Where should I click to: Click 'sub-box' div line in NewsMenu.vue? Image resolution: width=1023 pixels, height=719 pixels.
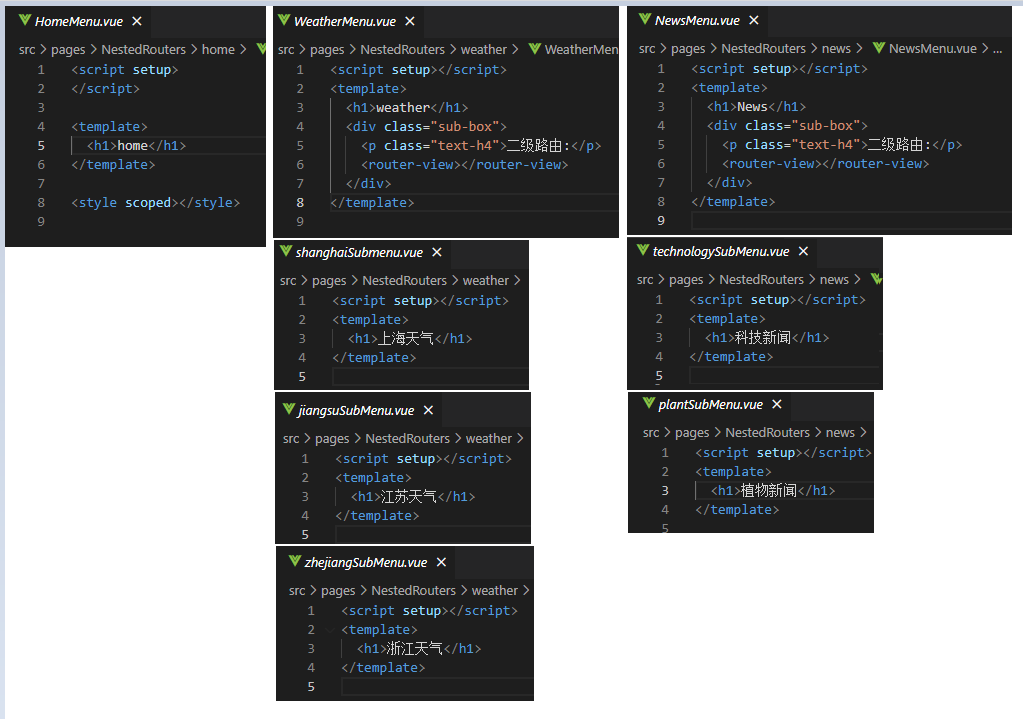coord(787,126)
